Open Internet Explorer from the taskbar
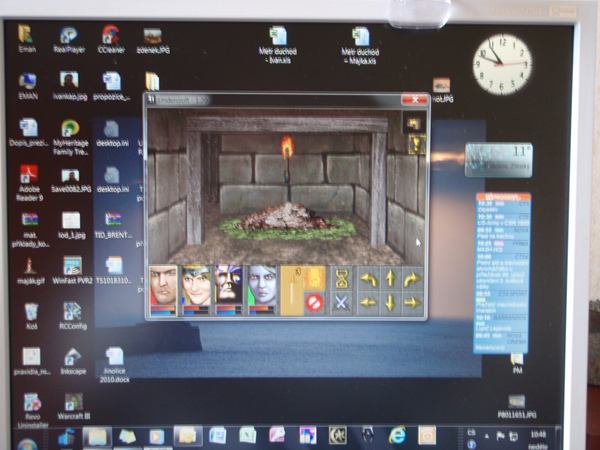This screenshot has height=450, width=600. coord(397,435)
